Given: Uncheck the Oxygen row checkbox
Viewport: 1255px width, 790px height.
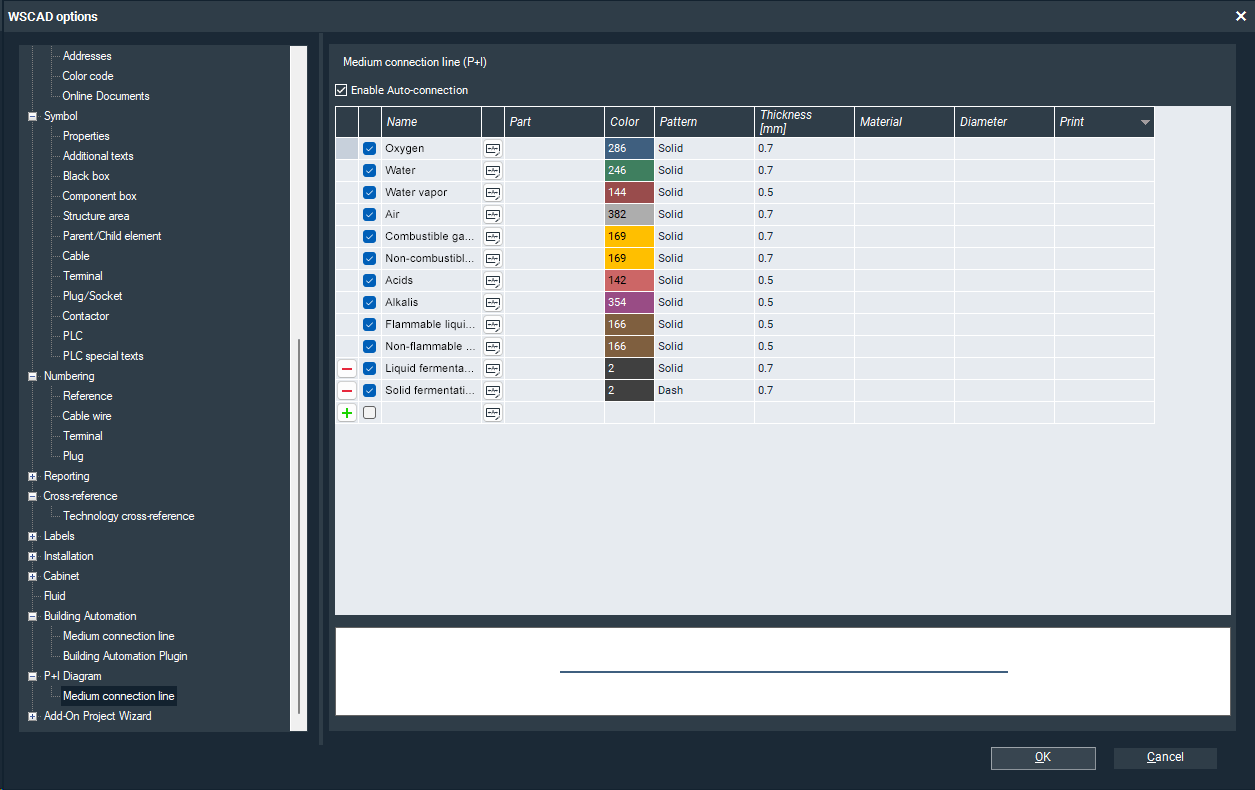Looking at the screenshot, I should click(370, 149).
